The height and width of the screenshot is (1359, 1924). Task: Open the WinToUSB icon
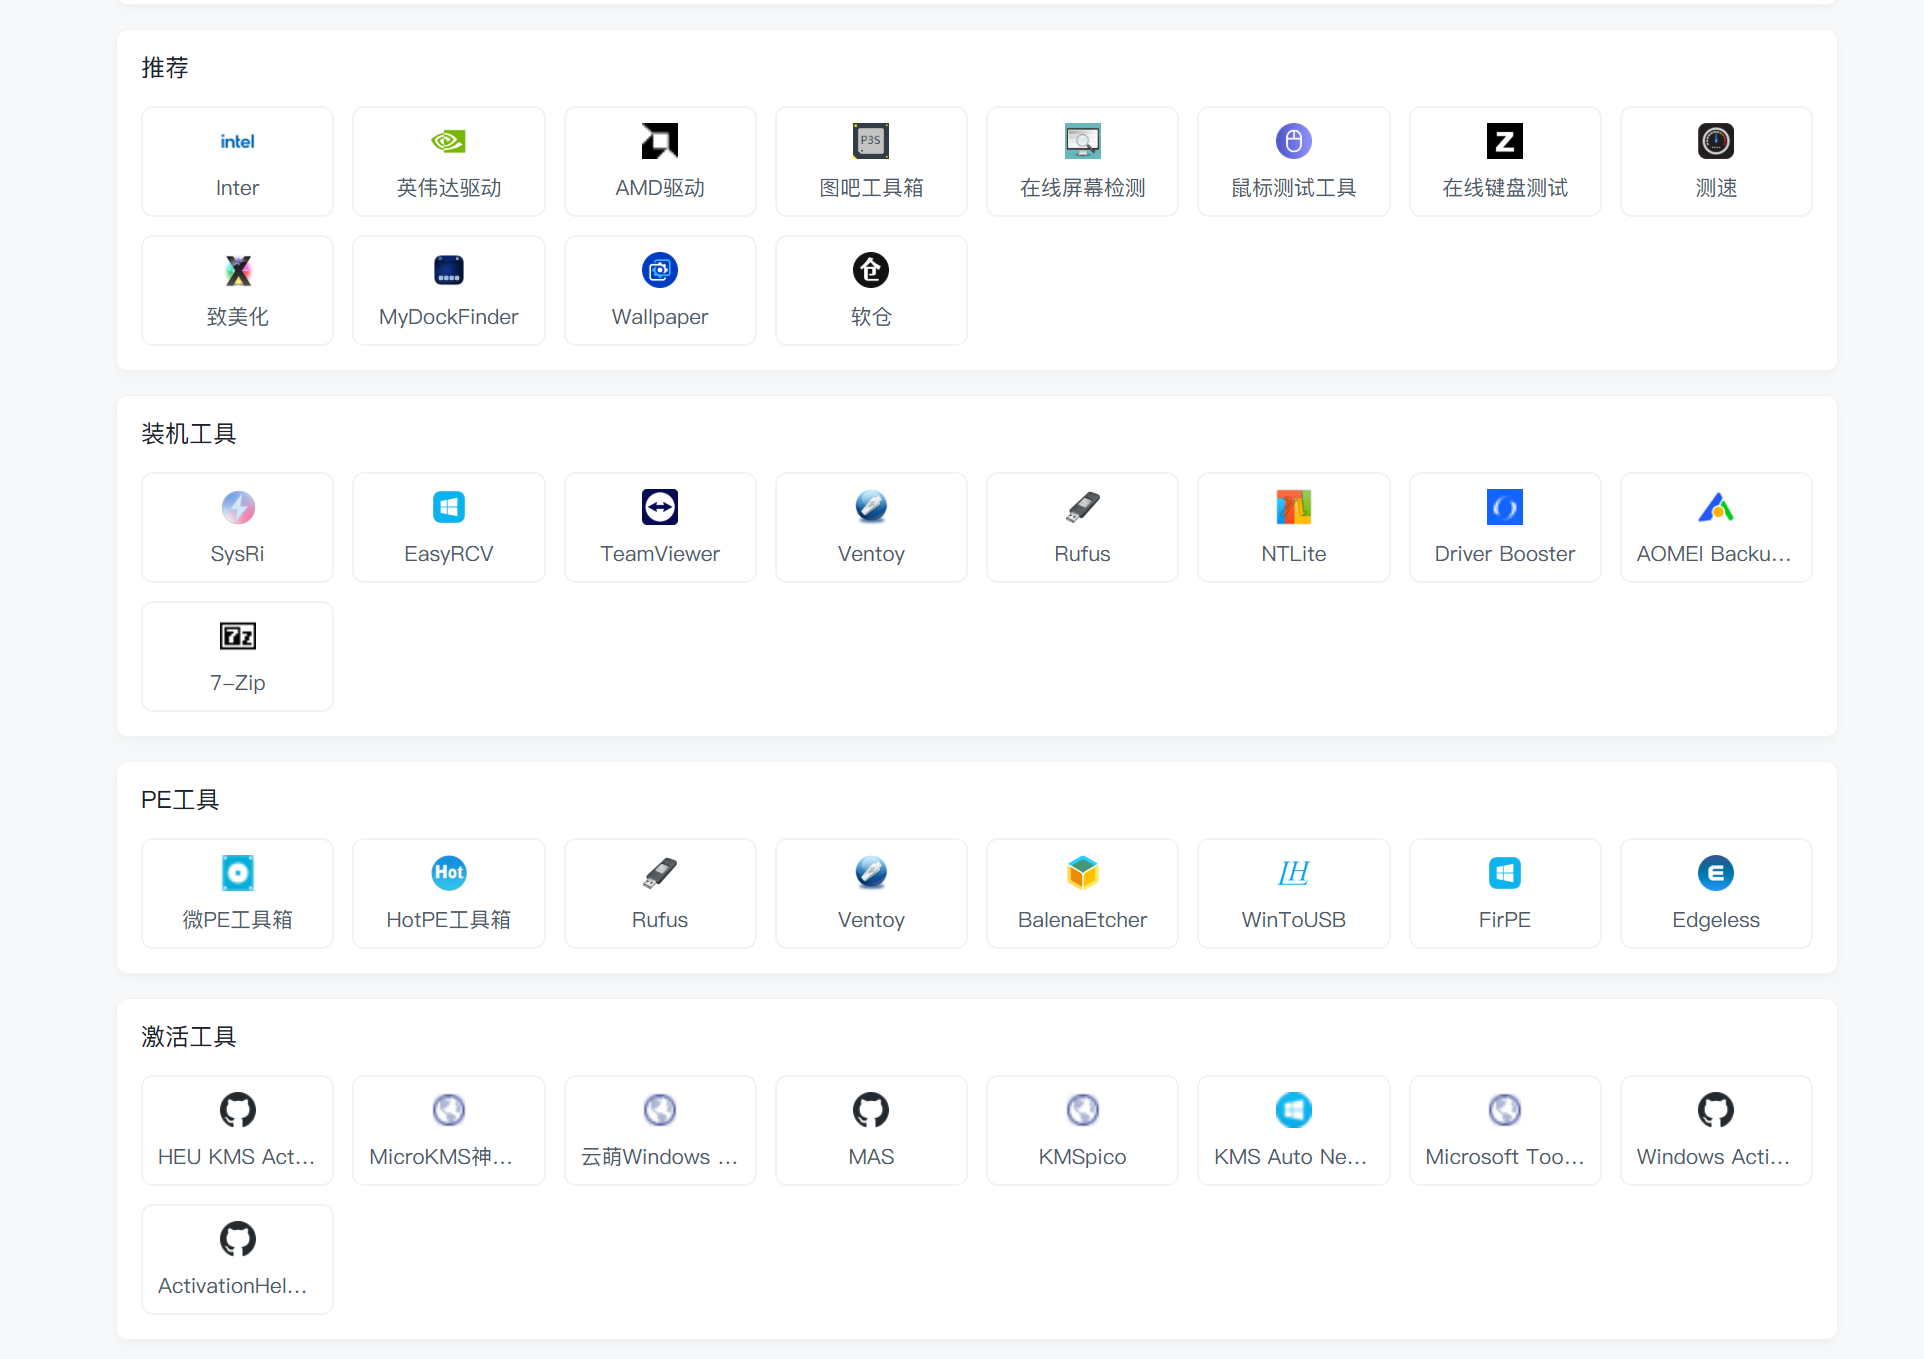1294,873
